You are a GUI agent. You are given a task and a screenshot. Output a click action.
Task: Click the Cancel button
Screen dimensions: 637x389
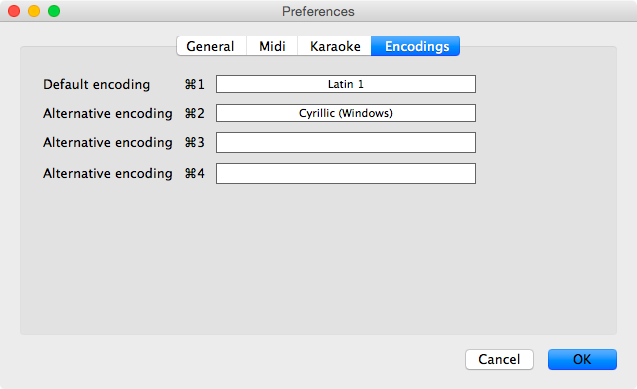[x=499, y=359]
